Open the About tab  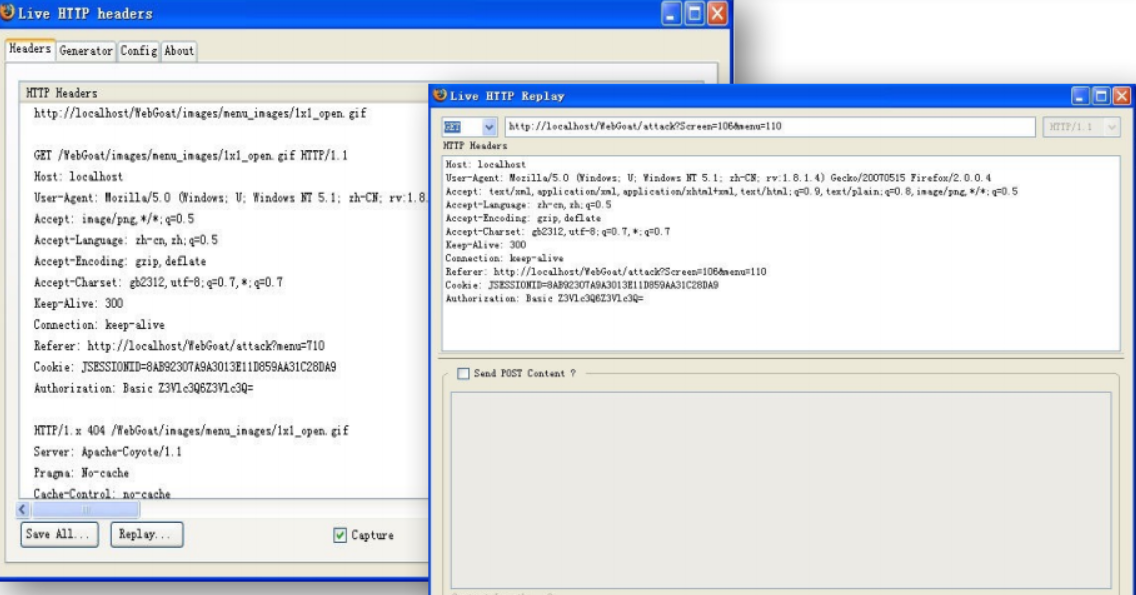(x=178, y=51)
